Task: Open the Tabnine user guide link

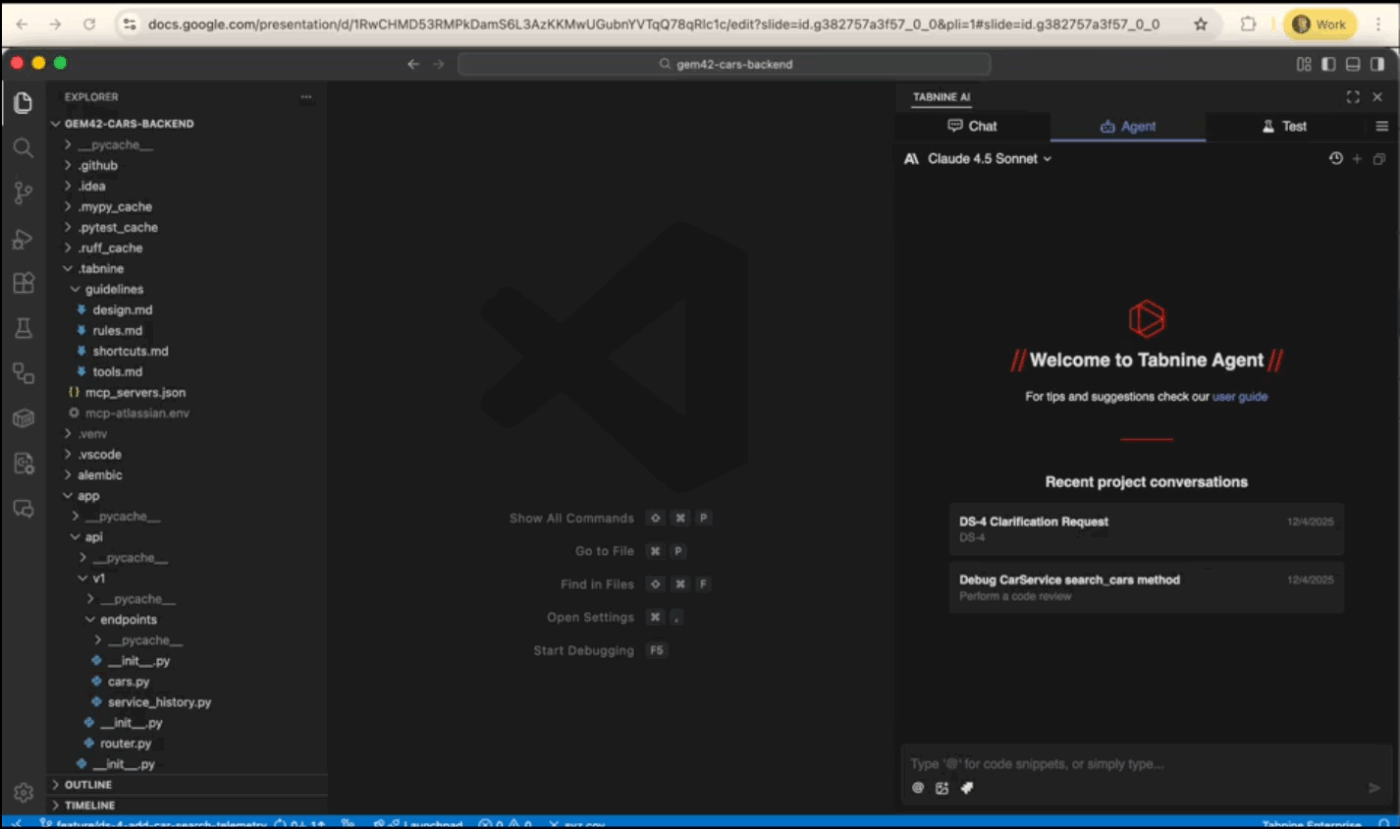Action: [x=1239, y=396]
